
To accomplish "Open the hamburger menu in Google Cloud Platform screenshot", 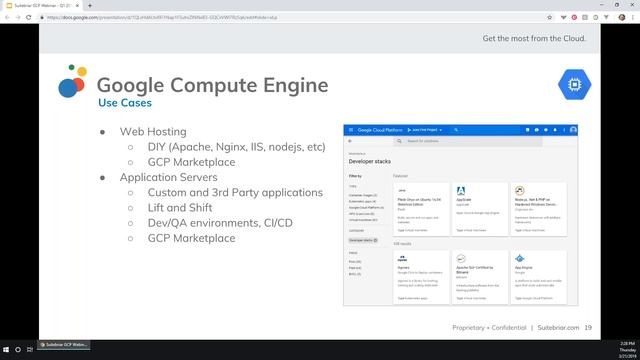I will point(351,130).
